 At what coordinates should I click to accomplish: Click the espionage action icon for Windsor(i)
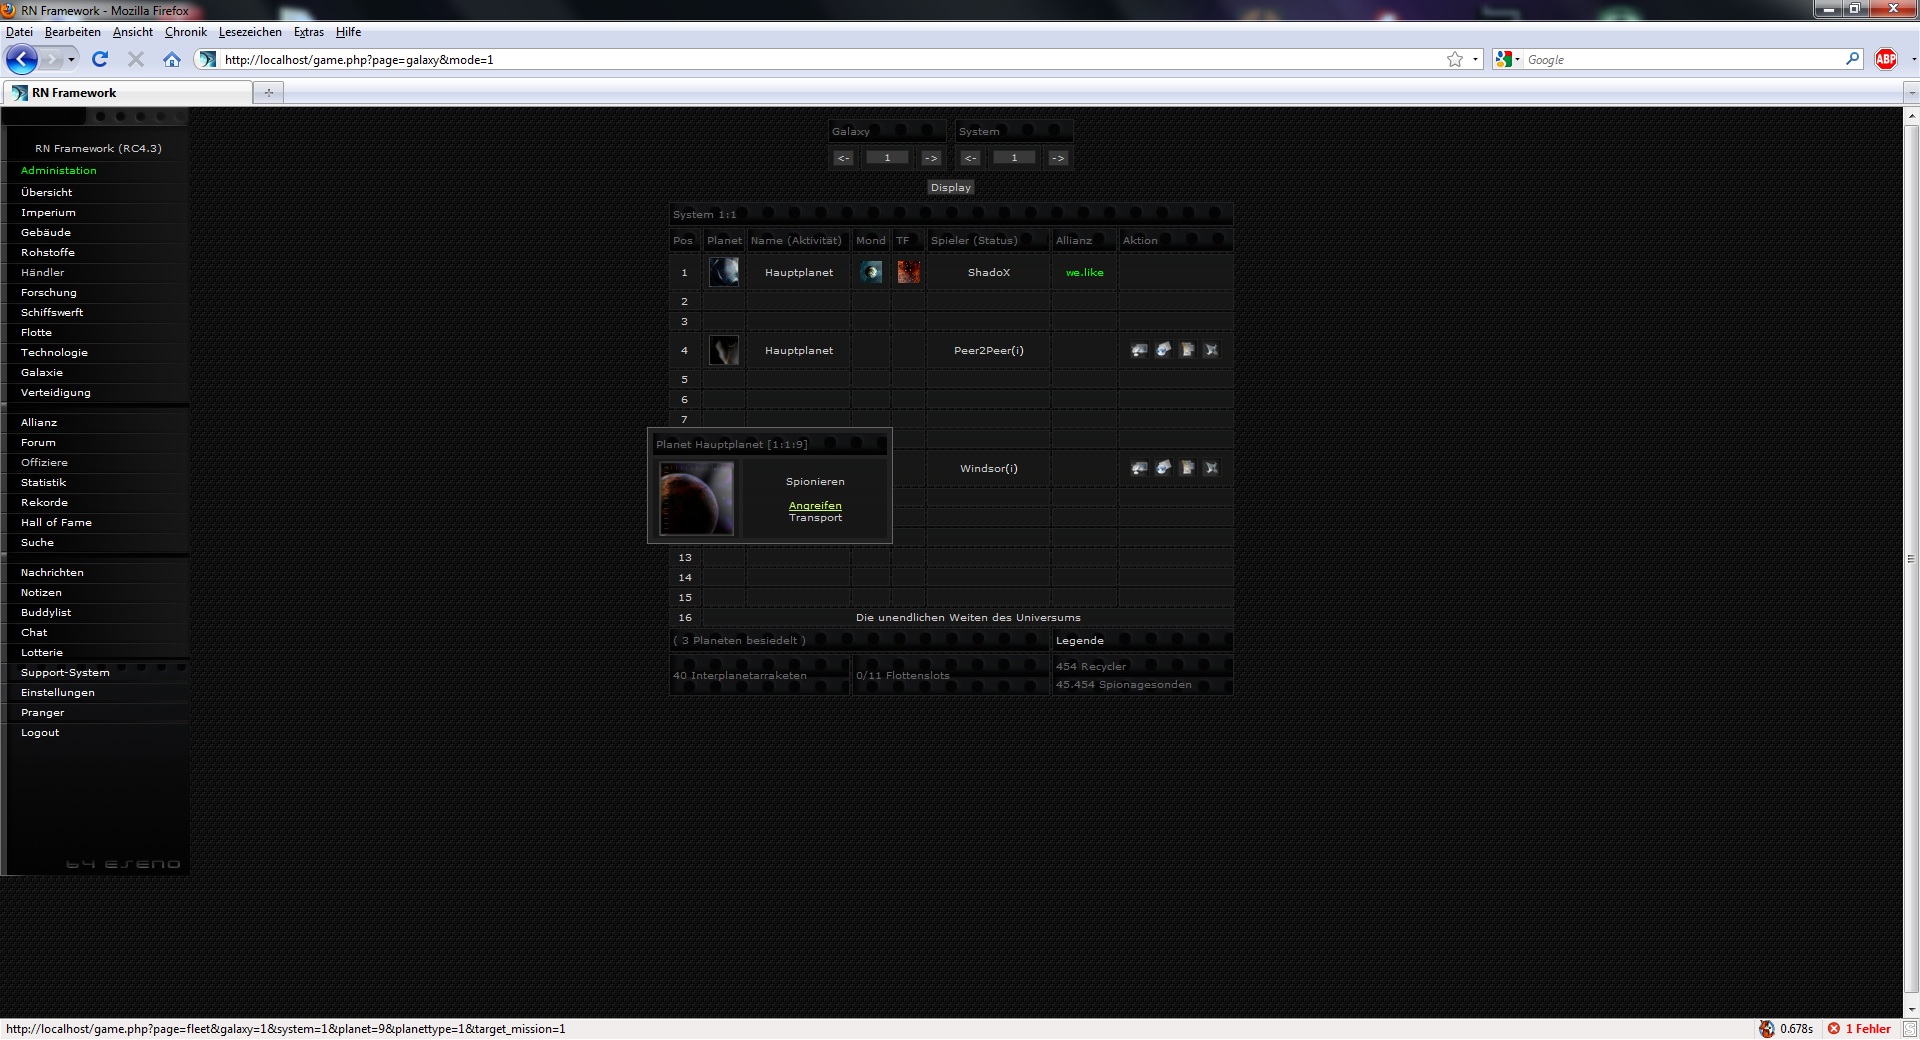[1139, 468]
